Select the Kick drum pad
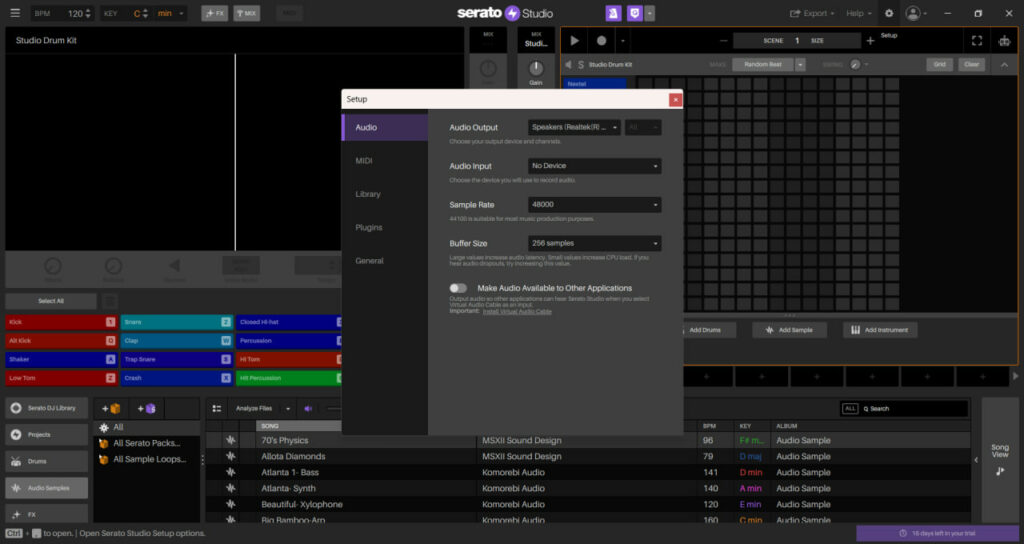The width and height of the screenshot is (1024, 544). [61, 322]
